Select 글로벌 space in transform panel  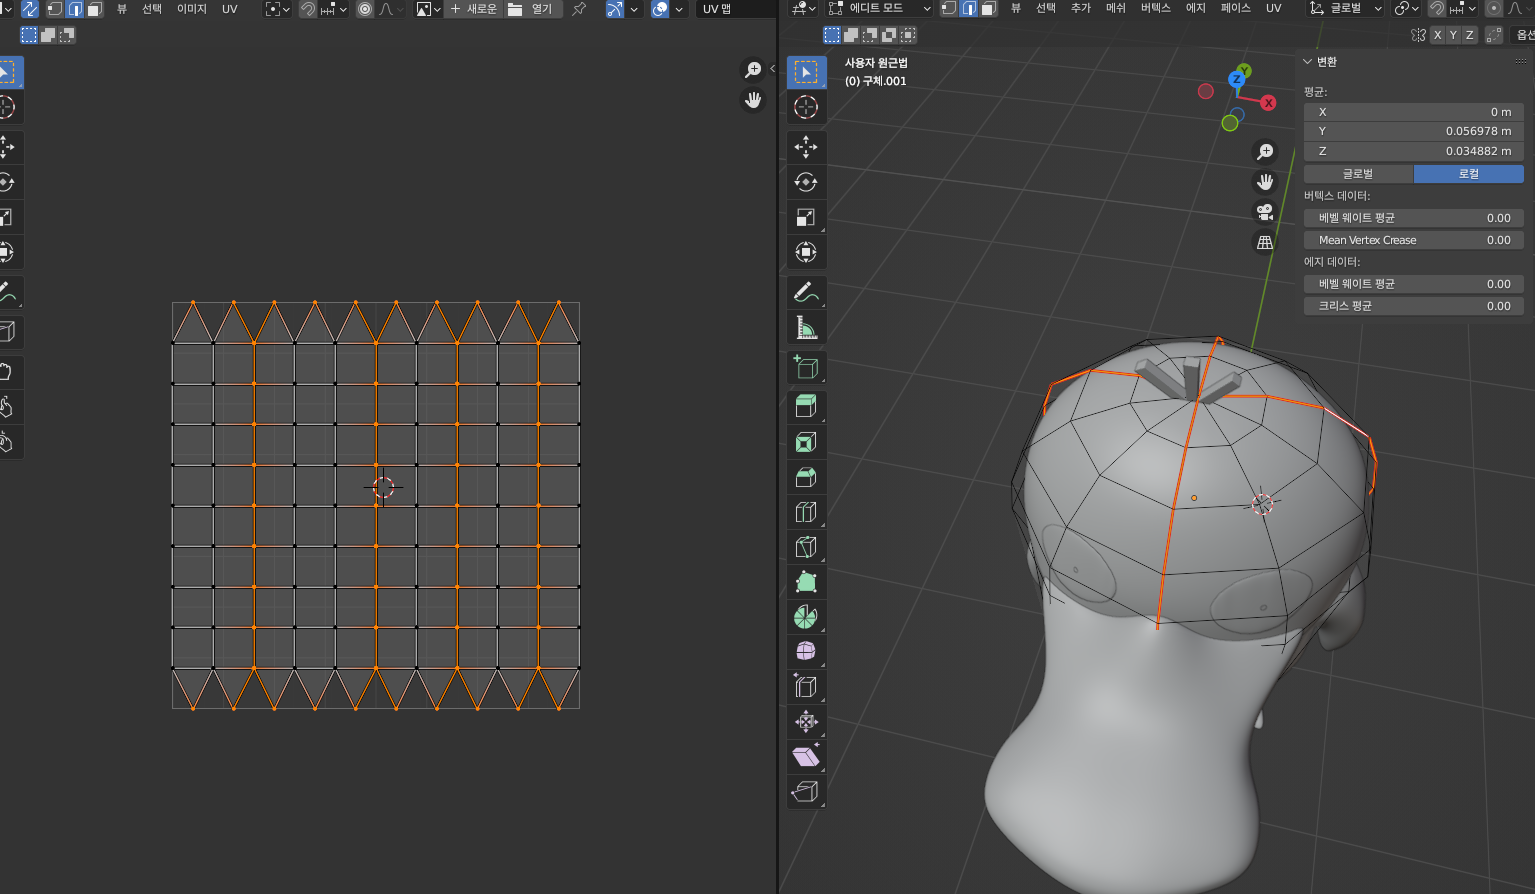pyautogui.click(x=1358, y=174)
